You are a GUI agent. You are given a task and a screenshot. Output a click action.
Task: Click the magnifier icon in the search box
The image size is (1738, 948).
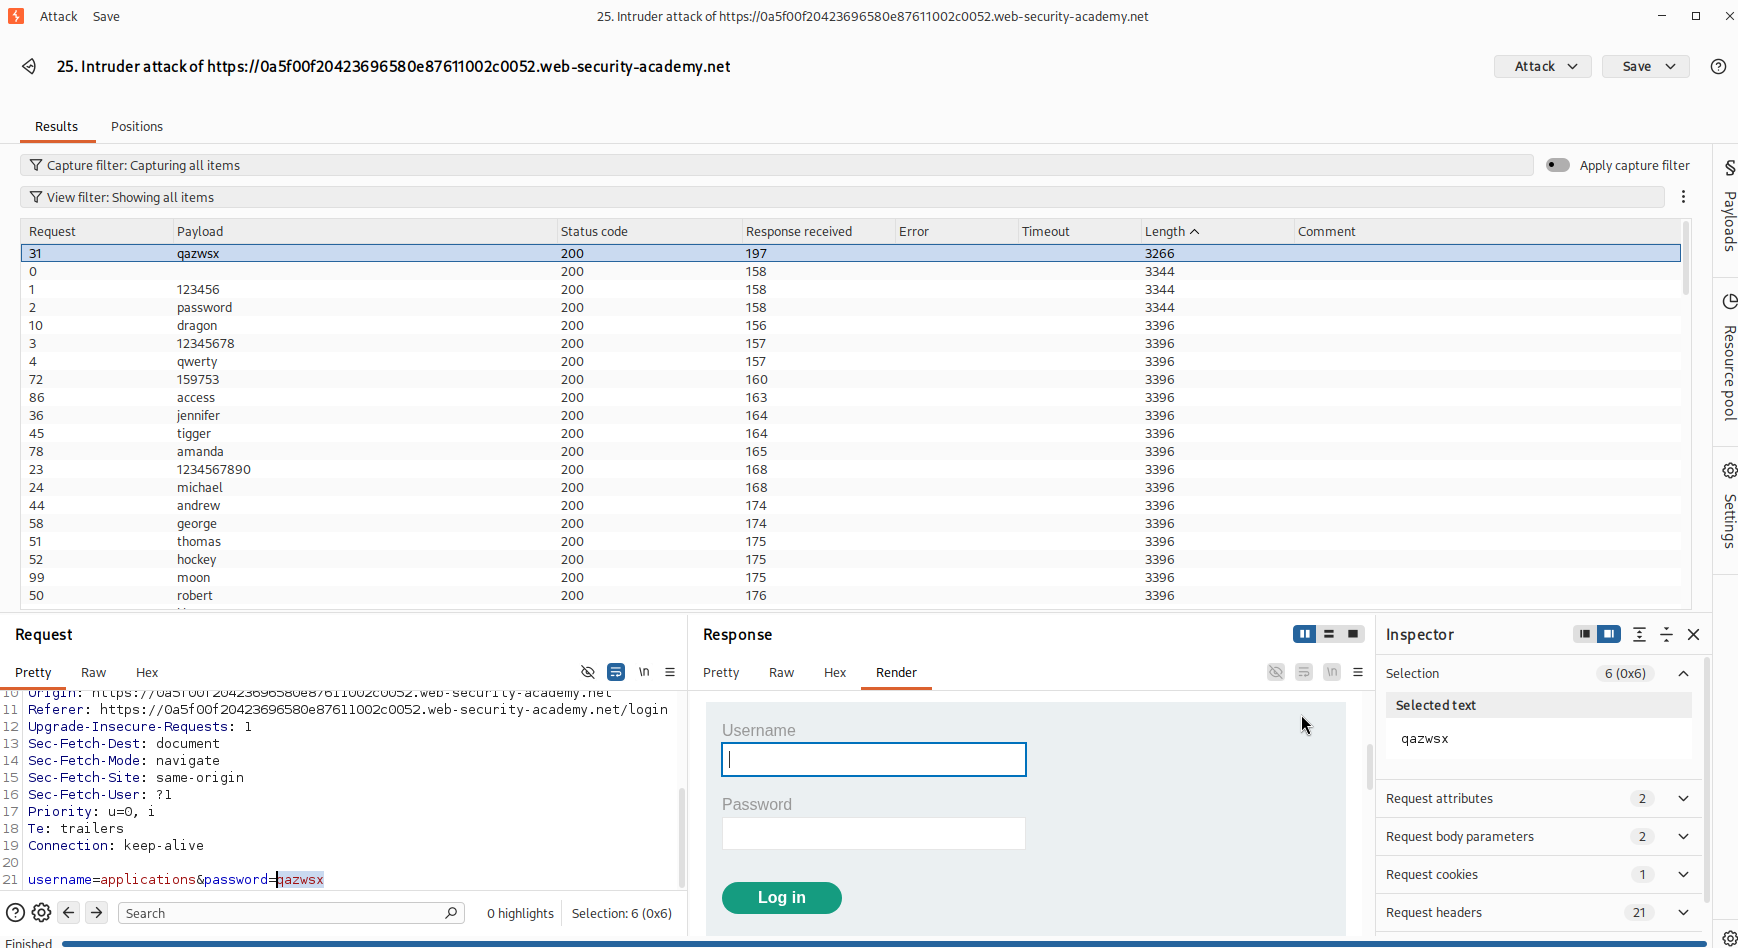click(451, 912)
